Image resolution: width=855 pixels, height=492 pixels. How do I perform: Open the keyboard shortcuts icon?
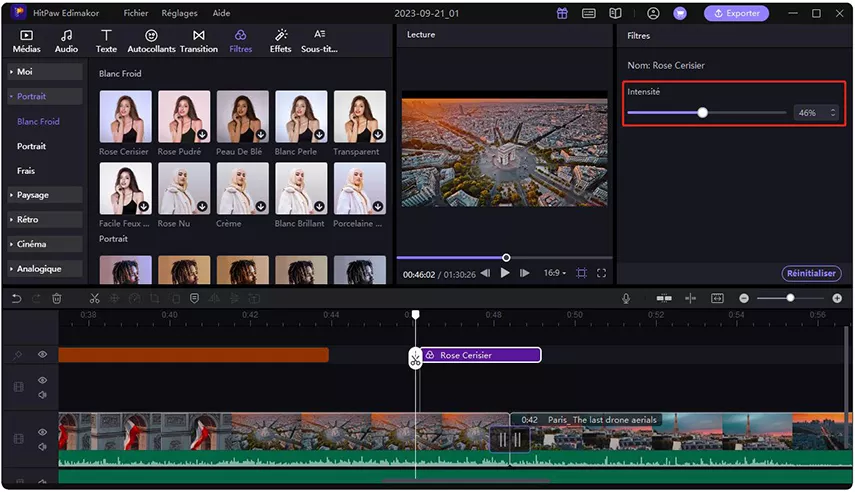click(589, 14)
